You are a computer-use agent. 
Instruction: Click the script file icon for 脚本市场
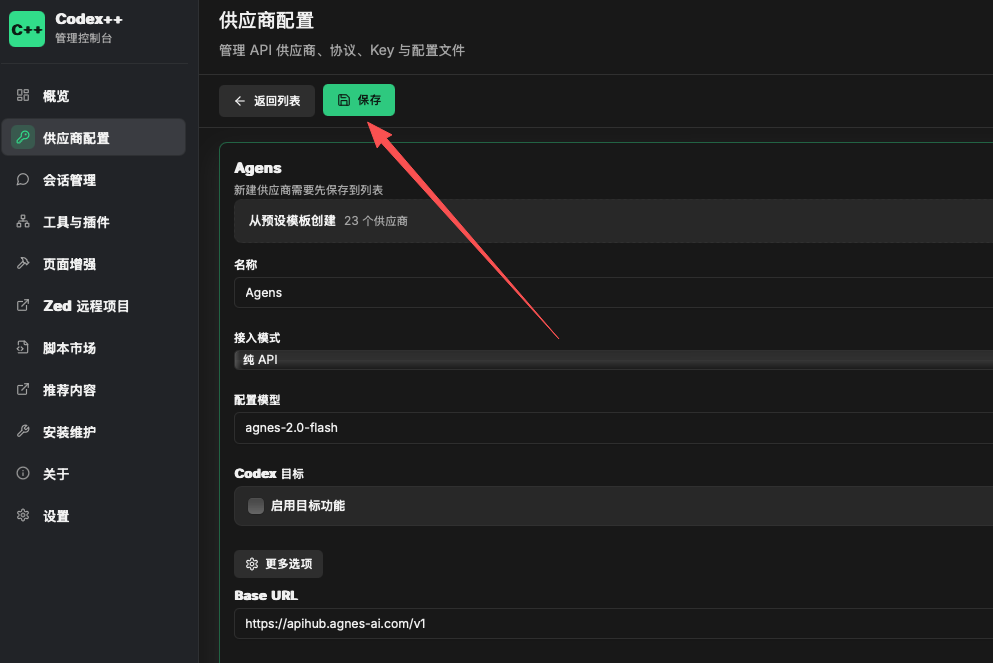(23, 347)
